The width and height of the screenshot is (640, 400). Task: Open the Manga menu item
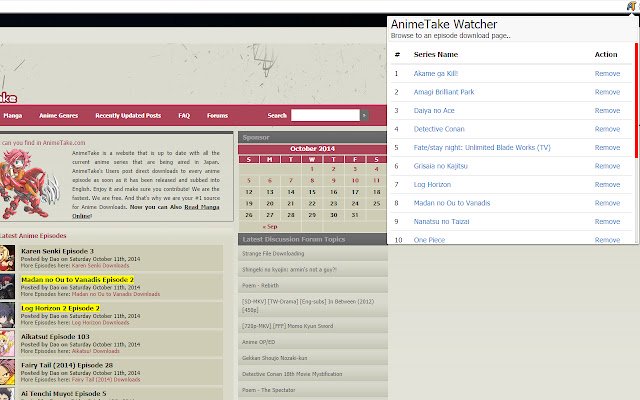coord(13,116)
